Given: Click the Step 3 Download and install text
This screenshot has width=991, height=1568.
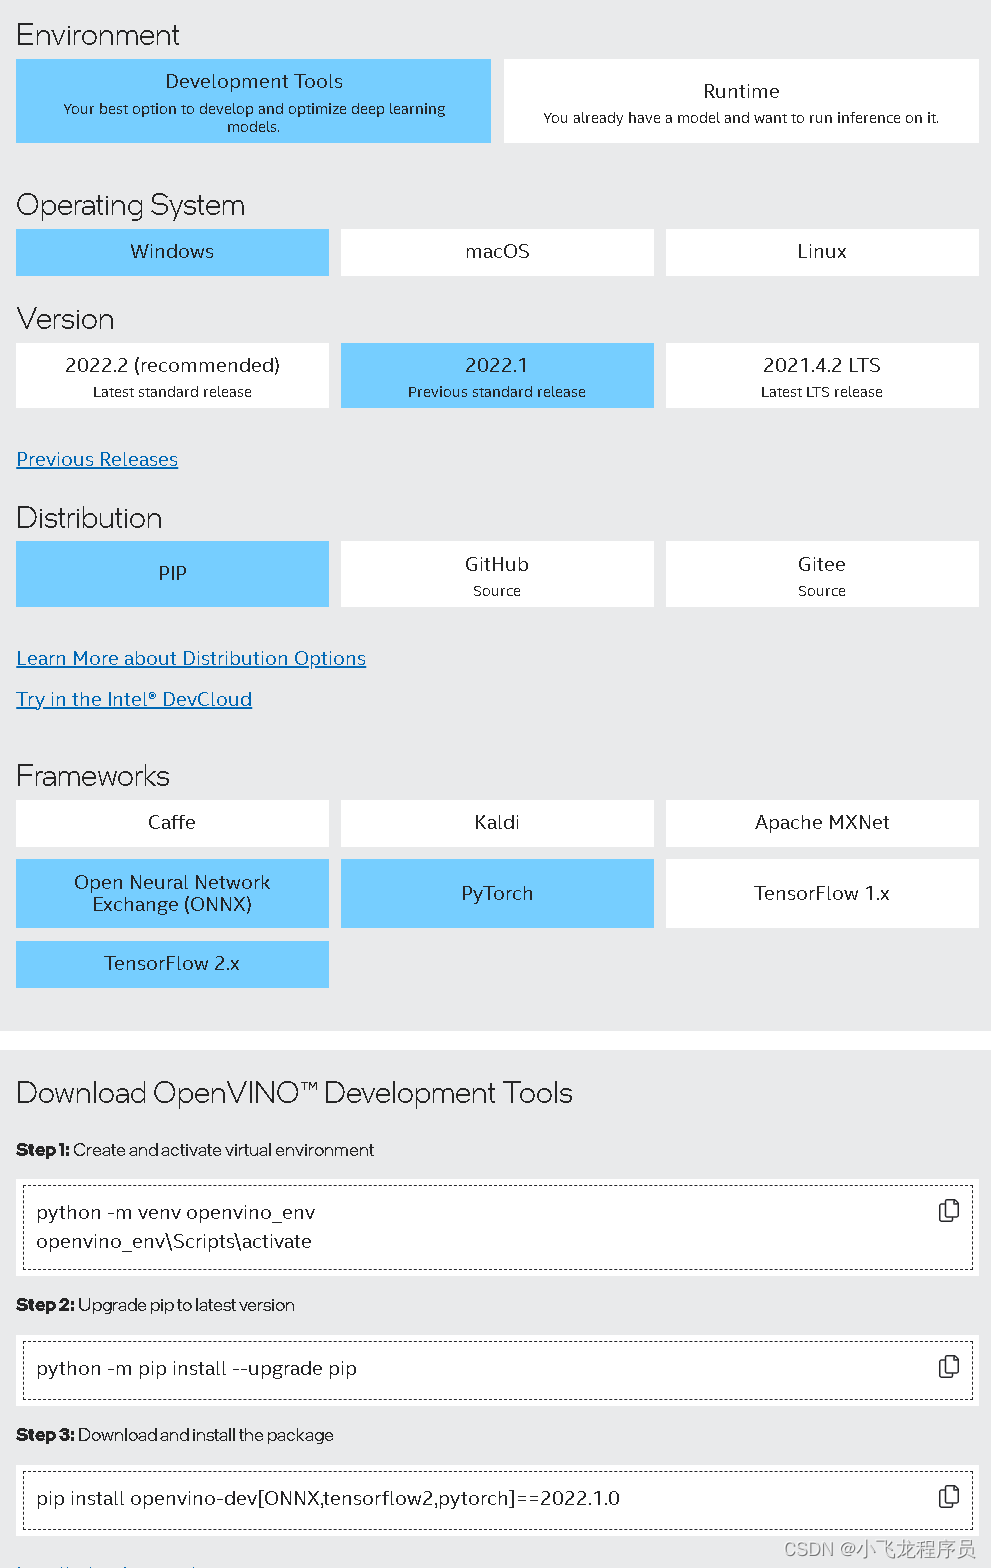Looking at the screenshot, I should pos(175,1435).
